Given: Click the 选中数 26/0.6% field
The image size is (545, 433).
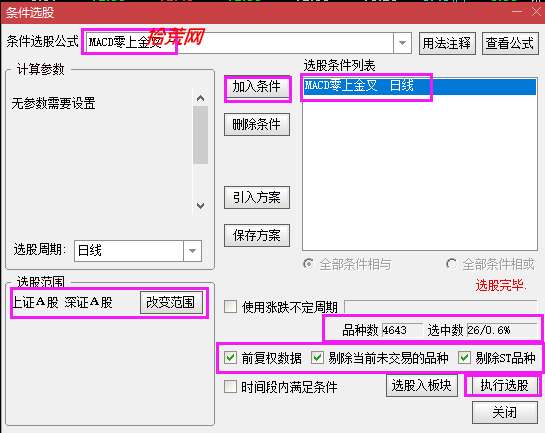Looking at the screenshot, I should pos(502,330).
